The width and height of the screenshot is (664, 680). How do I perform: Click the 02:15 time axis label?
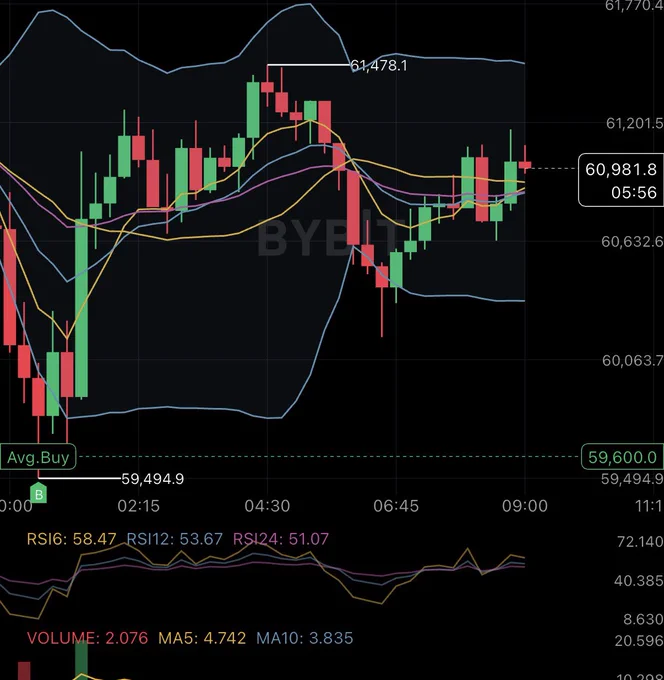pos(138,506)
